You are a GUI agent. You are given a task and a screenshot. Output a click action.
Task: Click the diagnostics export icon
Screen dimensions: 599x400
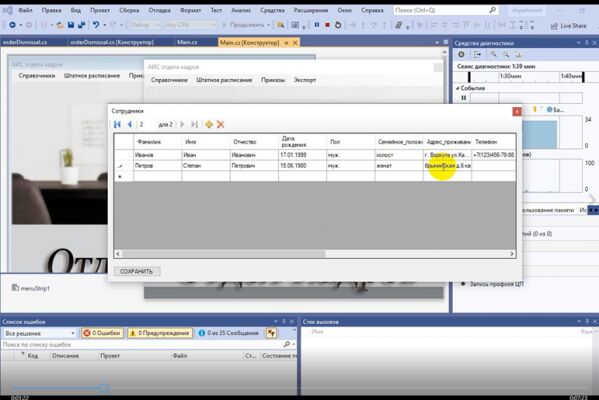478,55
